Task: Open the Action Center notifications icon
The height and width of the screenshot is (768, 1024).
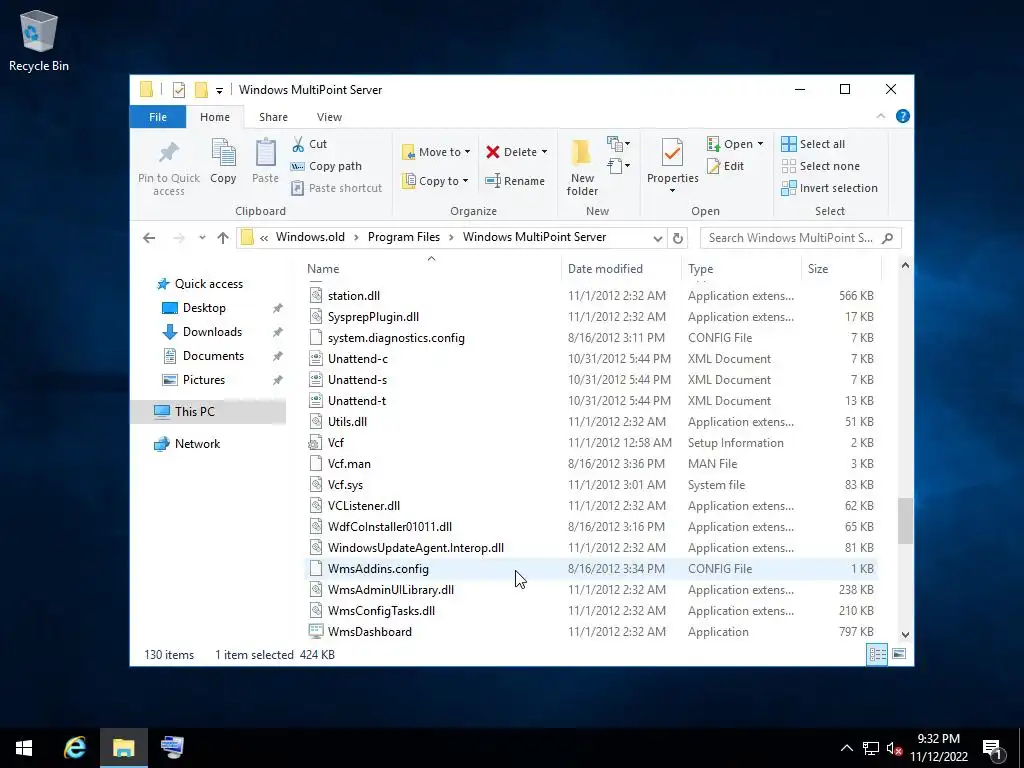Action: [991, 748]
